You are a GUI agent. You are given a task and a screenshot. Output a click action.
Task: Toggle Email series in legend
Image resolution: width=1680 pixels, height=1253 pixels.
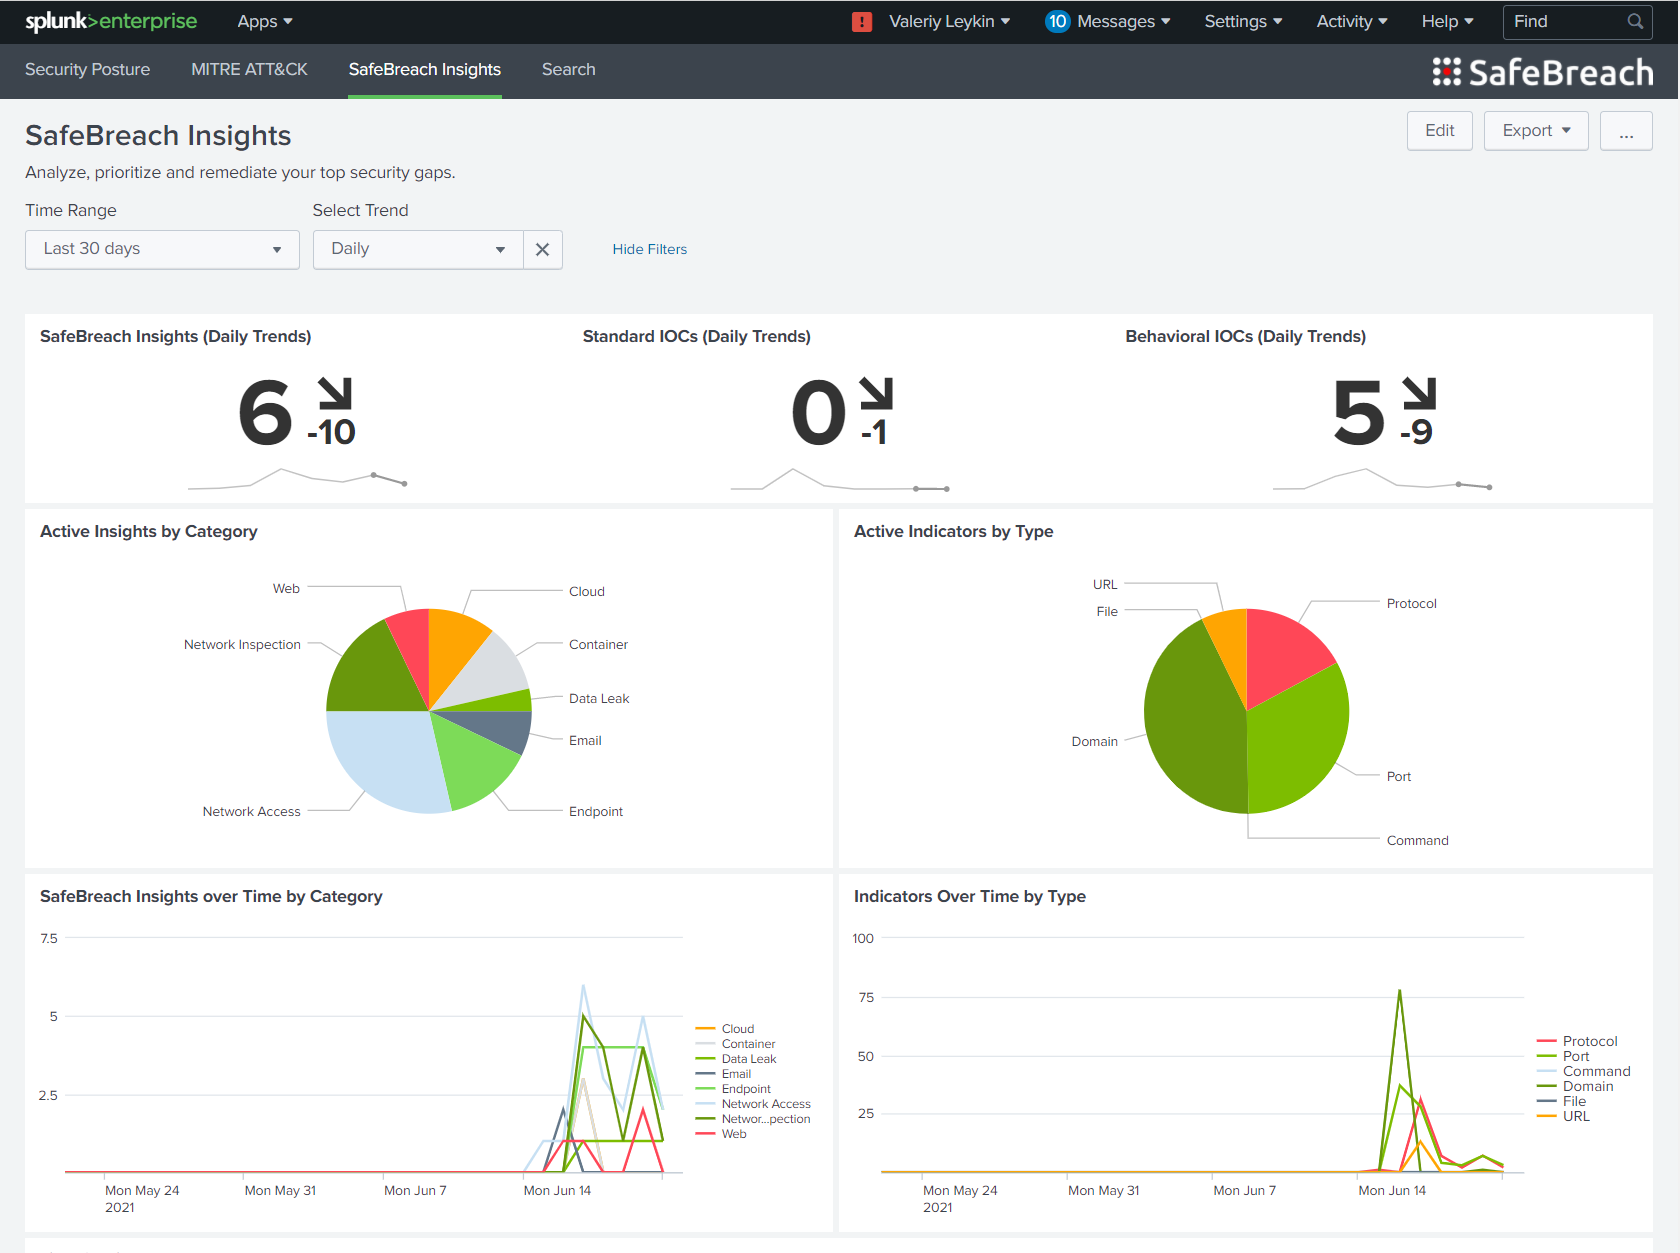[x=724, y=1074]
